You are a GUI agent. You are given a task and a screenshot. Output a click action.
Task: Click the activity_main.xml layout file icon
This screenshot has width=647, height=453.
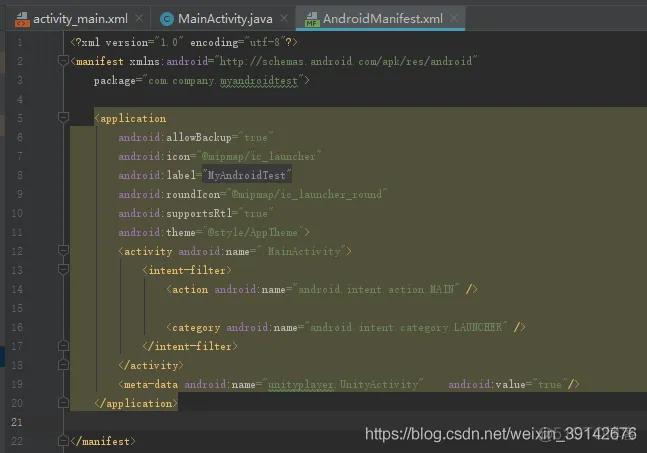click(x=22, y=19)
